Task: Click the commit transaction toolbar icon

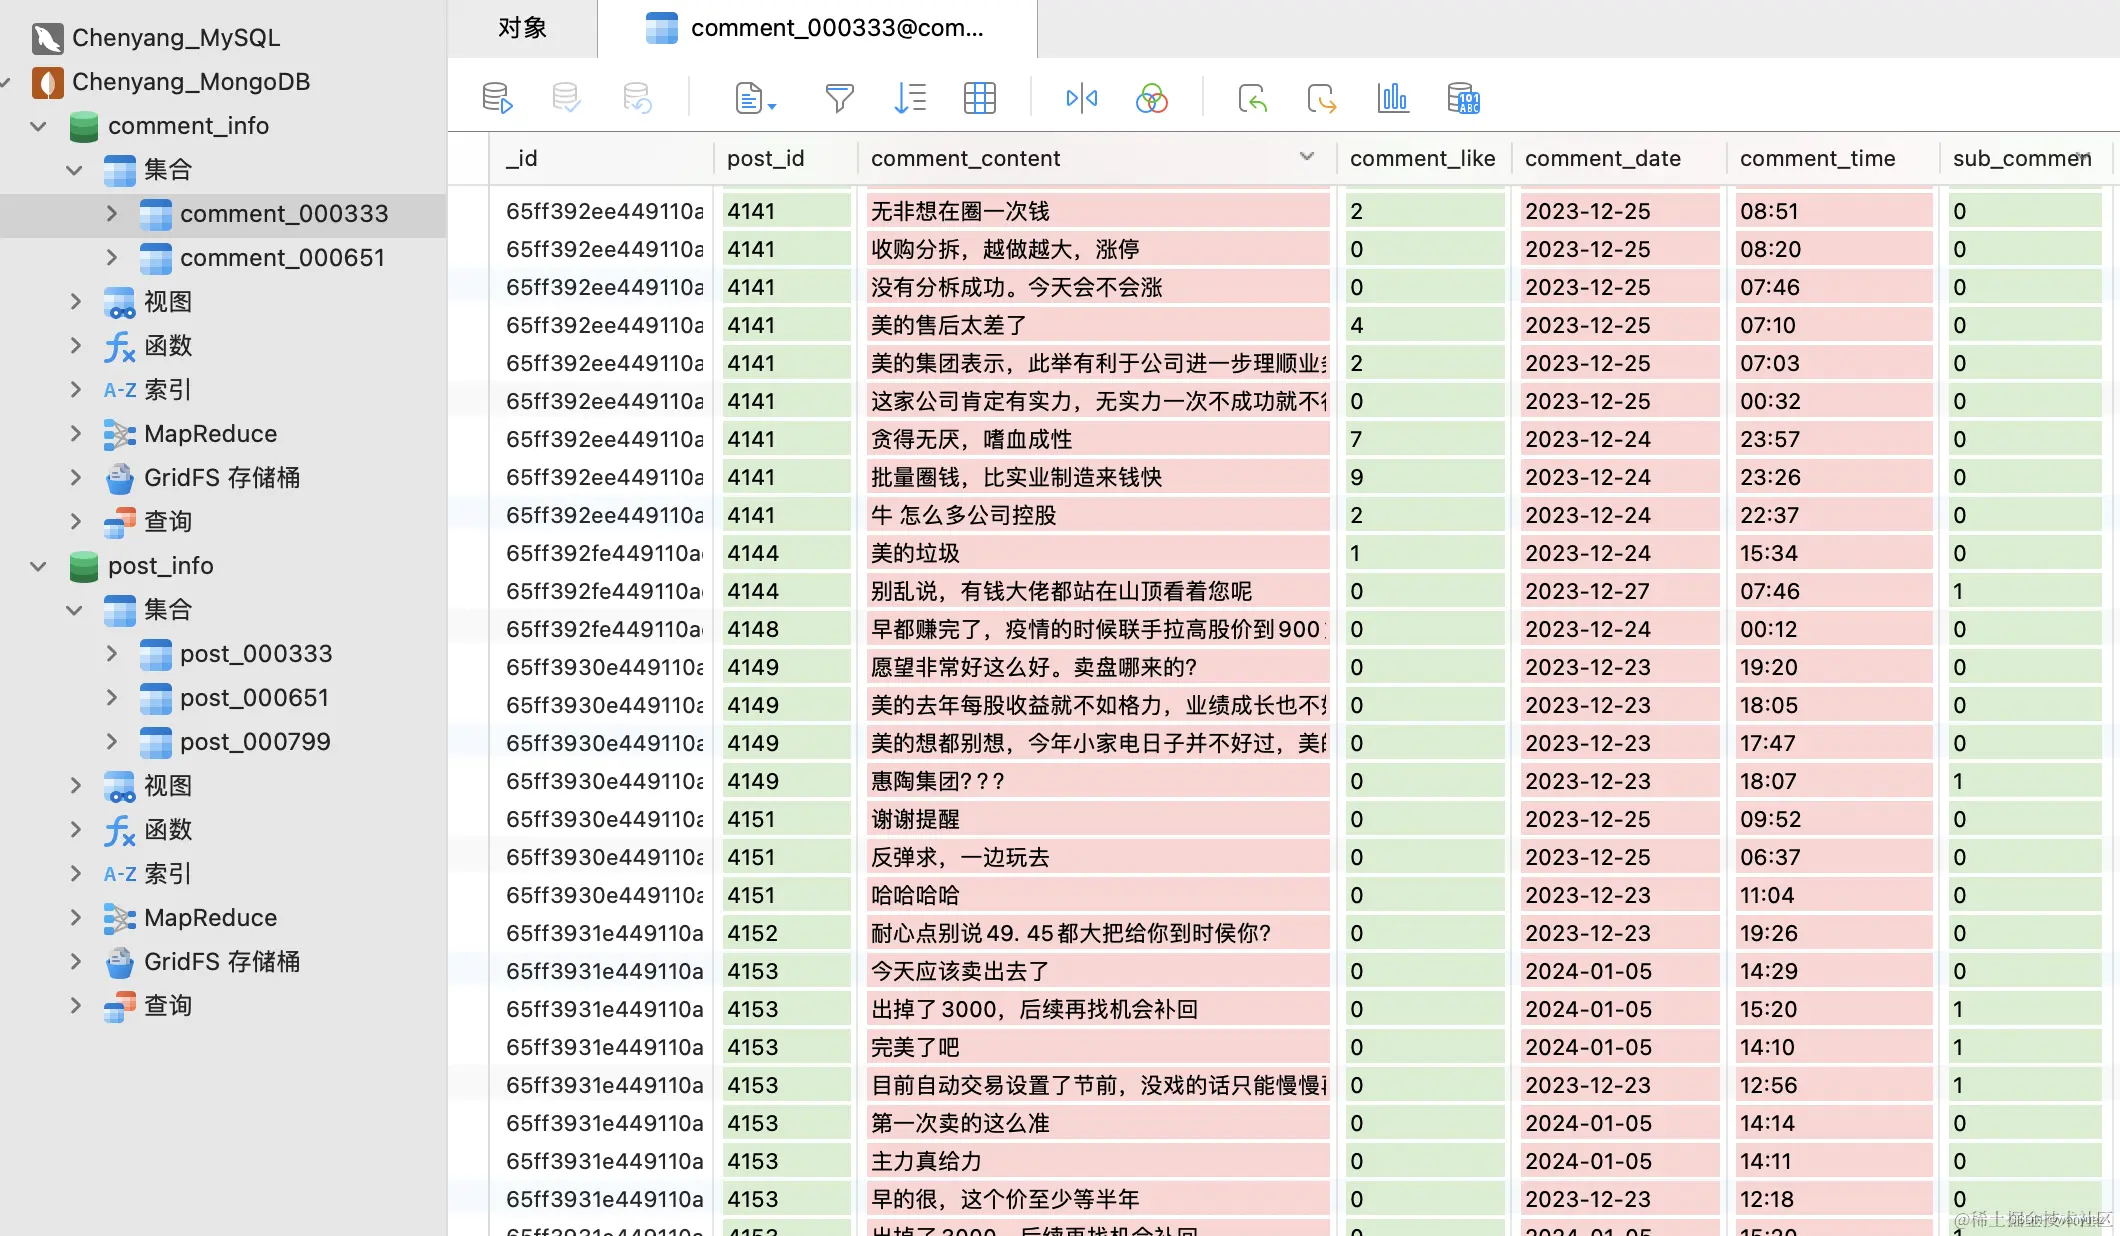Action: [566, 98]
